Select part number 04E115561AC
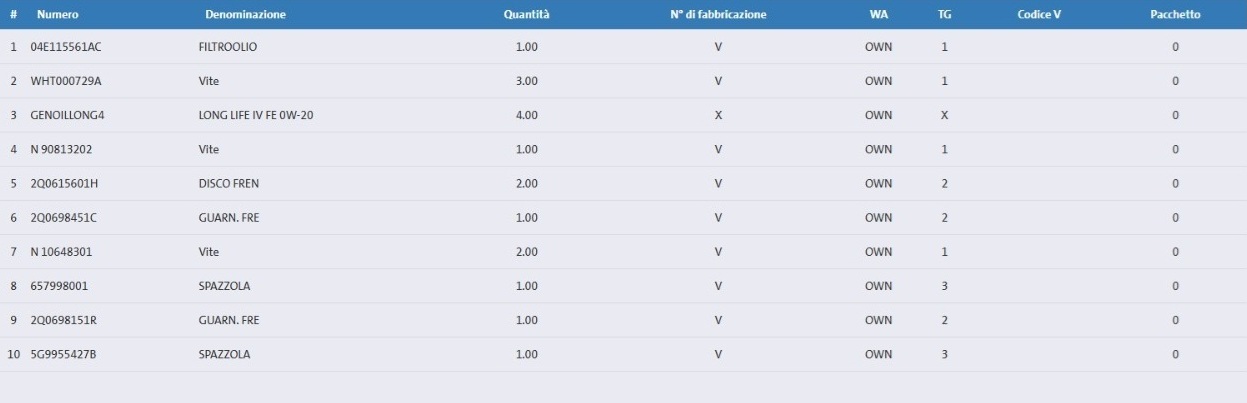Image resolution: width=1247 pixels, height=403 pixels. (66, 47)
